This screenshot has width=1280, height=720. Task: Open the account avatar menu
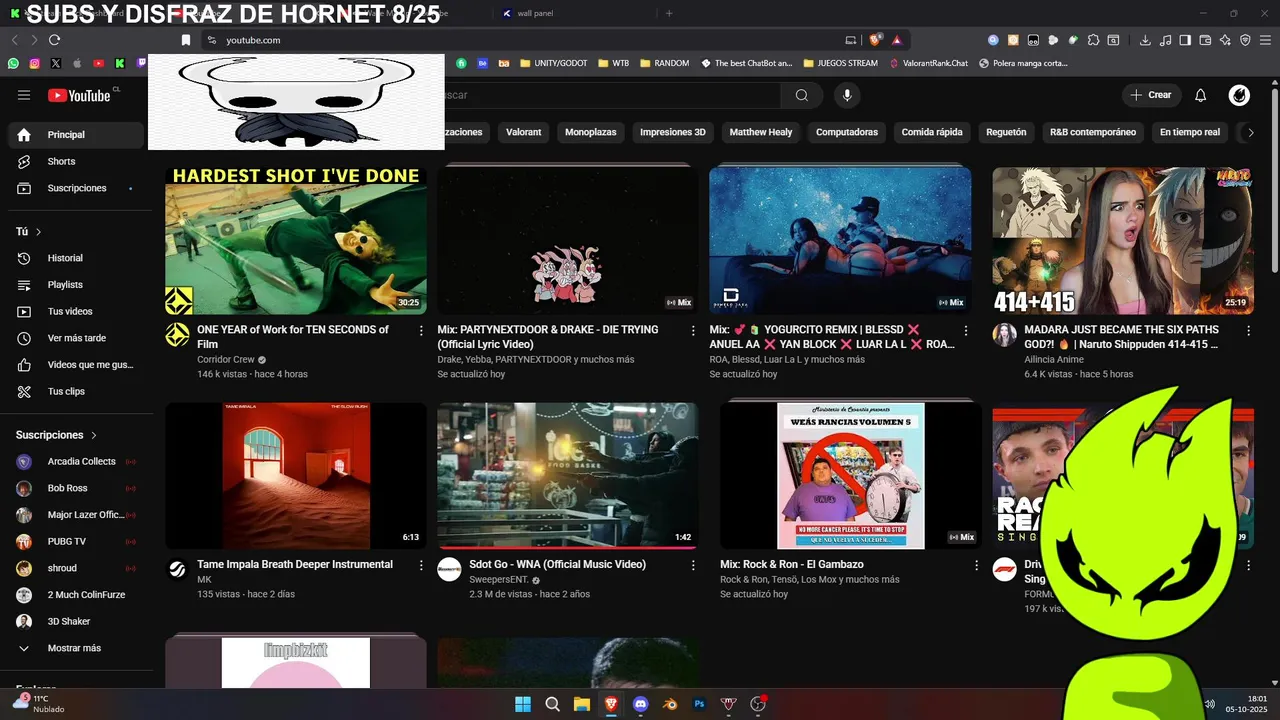tap(1239, 95)
